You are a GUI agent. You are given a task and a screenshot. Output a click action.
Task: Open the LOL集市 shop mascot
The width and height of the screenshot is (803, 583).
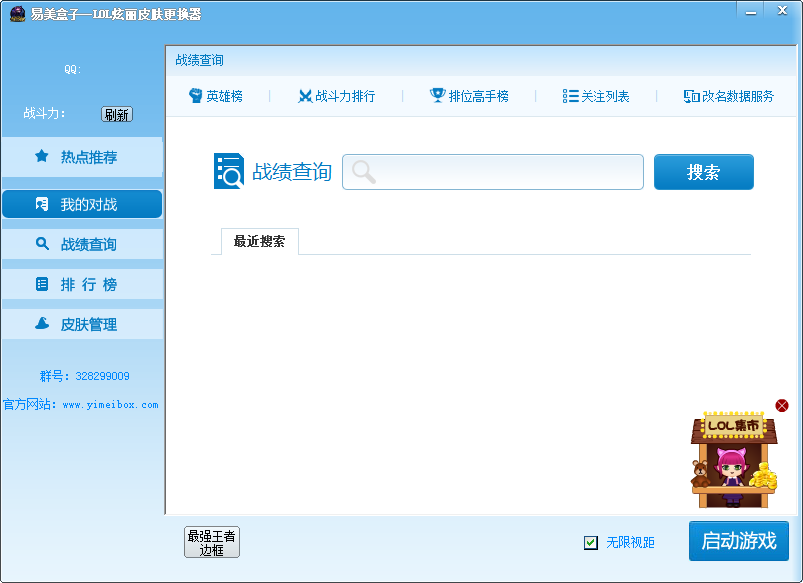point(733,460)
